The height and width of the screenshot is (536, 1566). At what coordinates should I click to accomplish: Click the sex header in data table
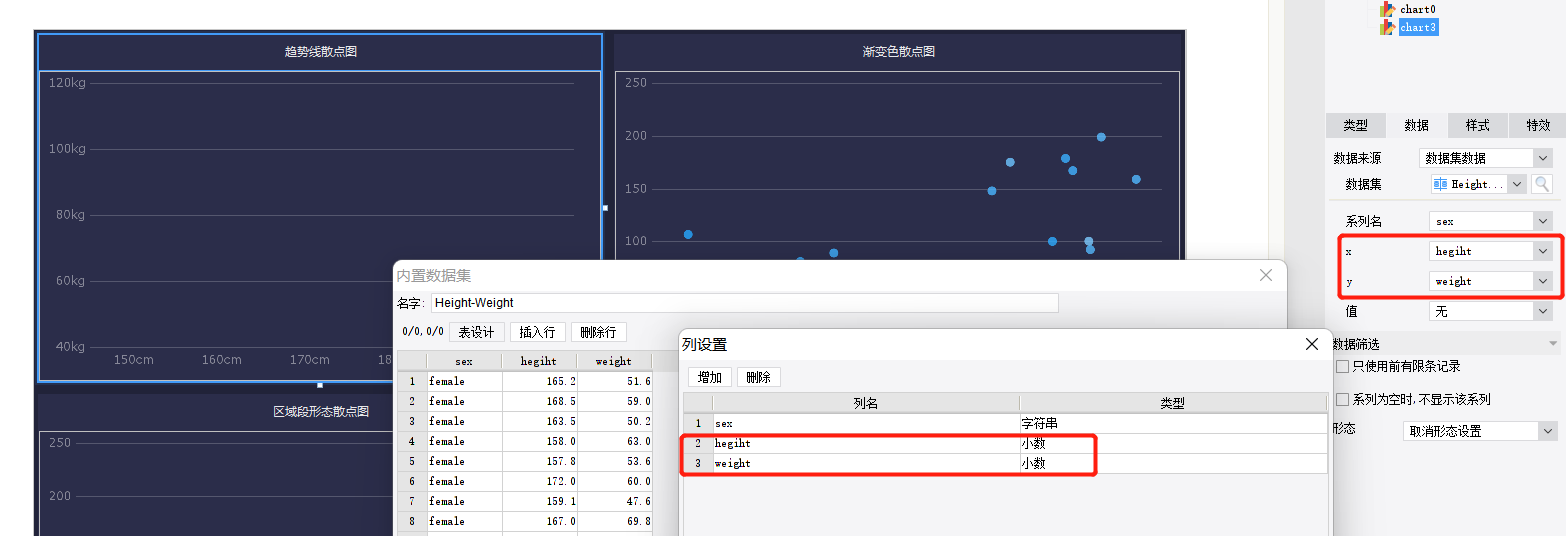pos(464,361)
